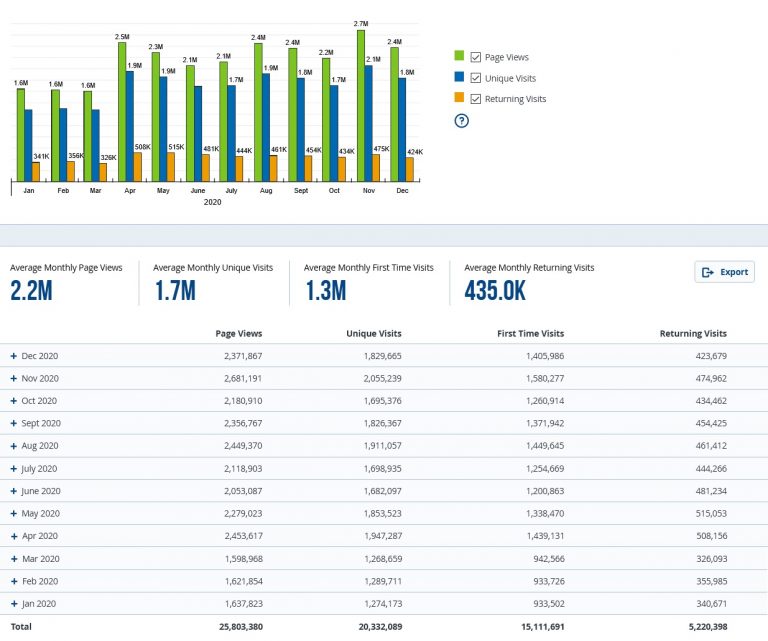Click the Export button
768x641 pixels.
coord(724,272)
